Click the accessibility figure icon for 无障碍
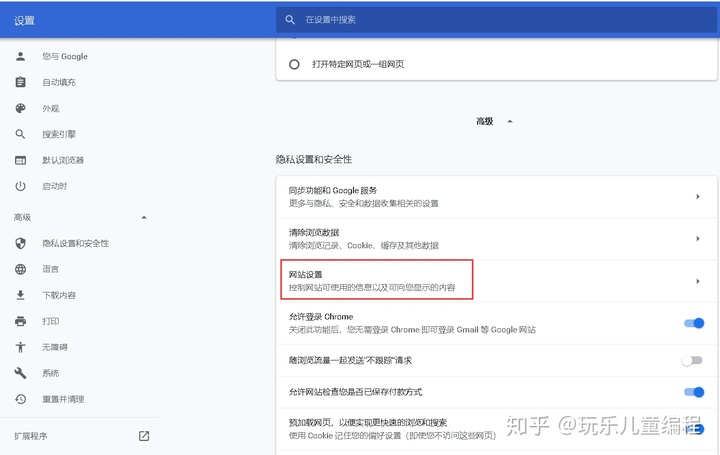The height and width of the screenshot is (455, 720). coord(20,347)
